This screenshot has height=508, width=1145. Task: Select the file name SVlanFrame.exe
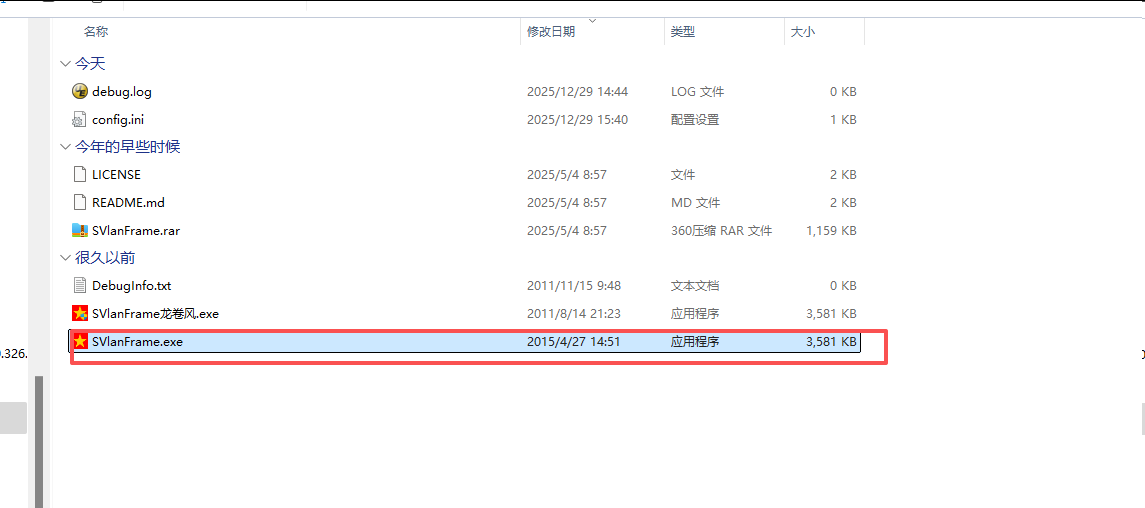137,342
